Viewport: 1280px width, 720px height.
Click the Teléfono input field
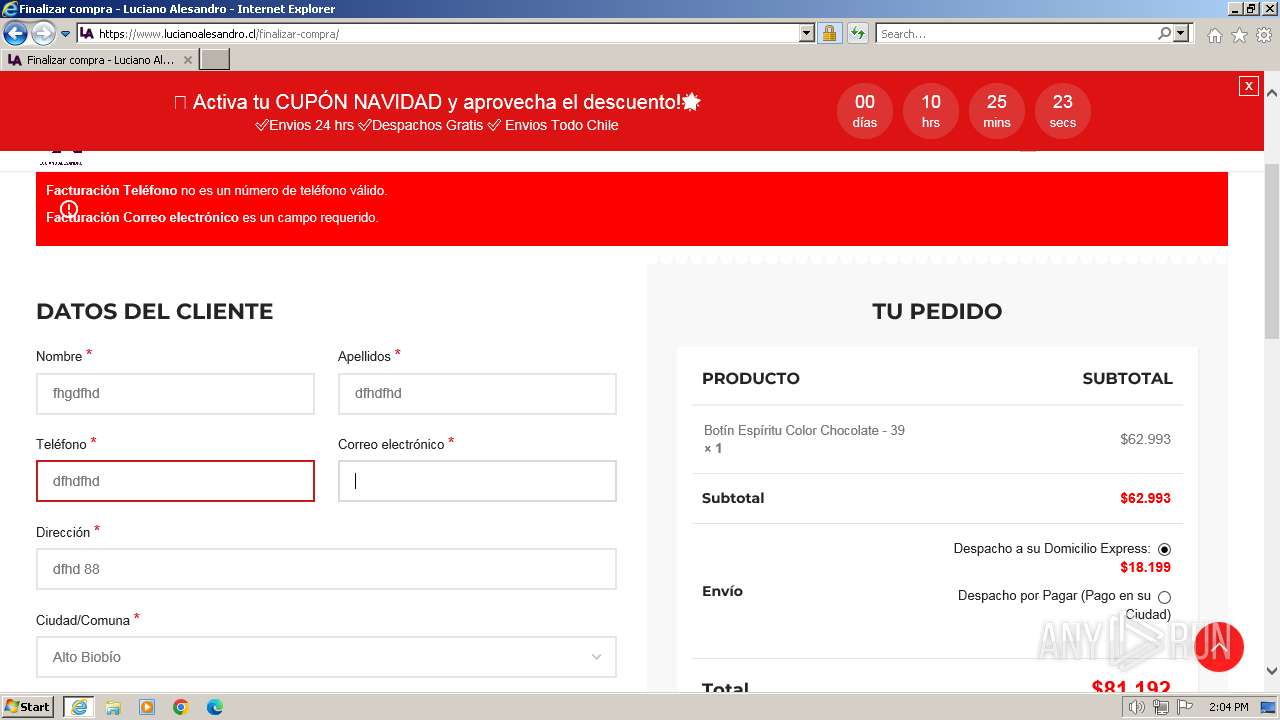click(175, 481)
